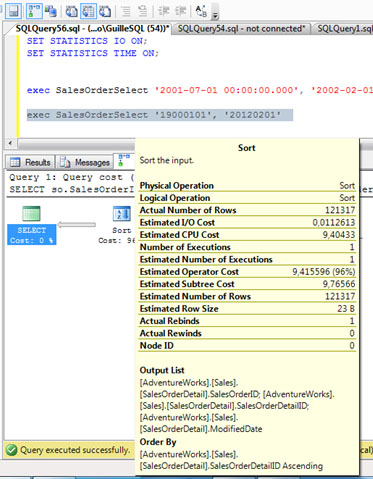Viewport: 373px width, 479px height.
Task: Click 'Actual Rewinds' tooltip row
Action: pyautogui.click(x=247, y=333)
